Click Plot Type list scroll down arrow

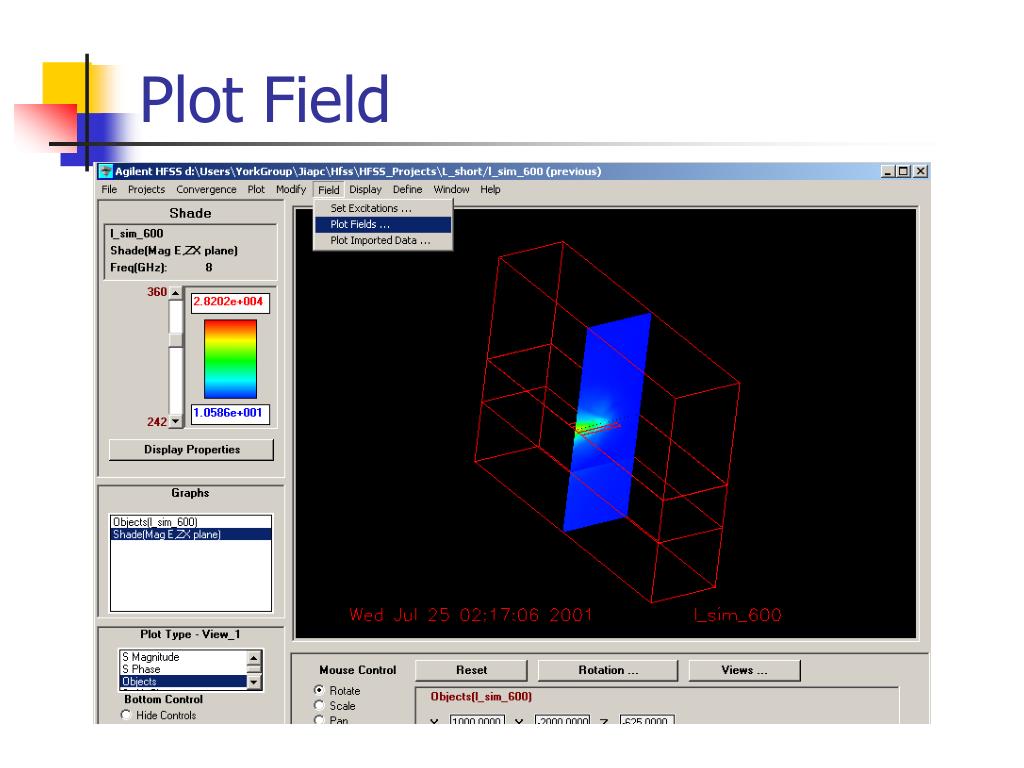click(255, 682)
